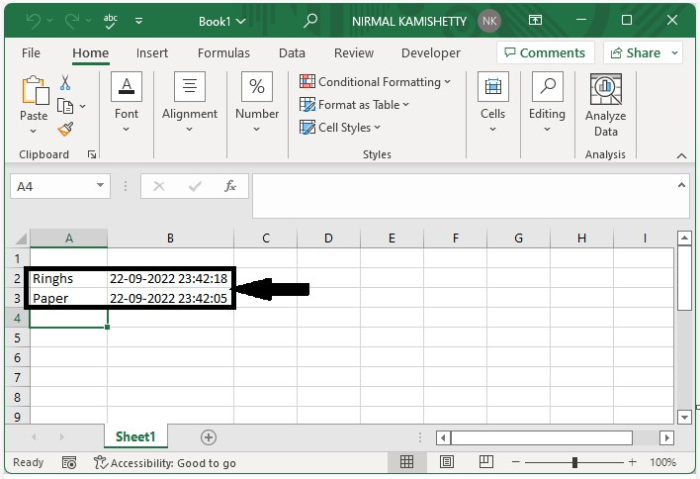This screenshot has height=479, width=700.
Task: Open Customize Quick Access Toolbar menu
Action: pos(139,21)
